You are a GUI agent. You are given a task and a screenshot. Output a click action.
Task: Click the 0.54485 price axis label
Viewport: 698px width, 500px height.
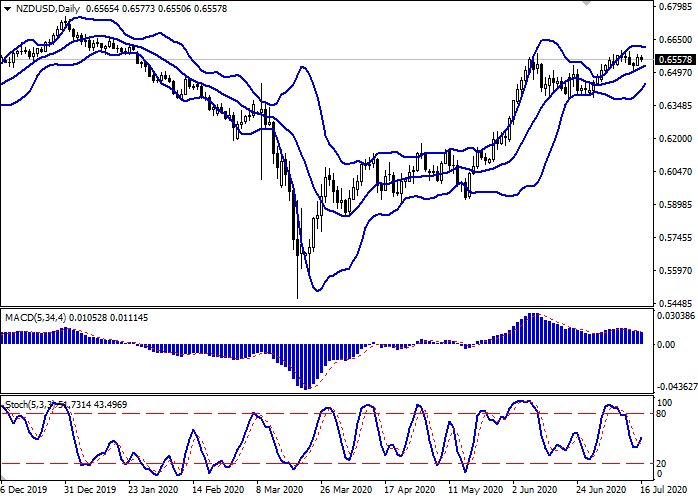tap(672, 303)
